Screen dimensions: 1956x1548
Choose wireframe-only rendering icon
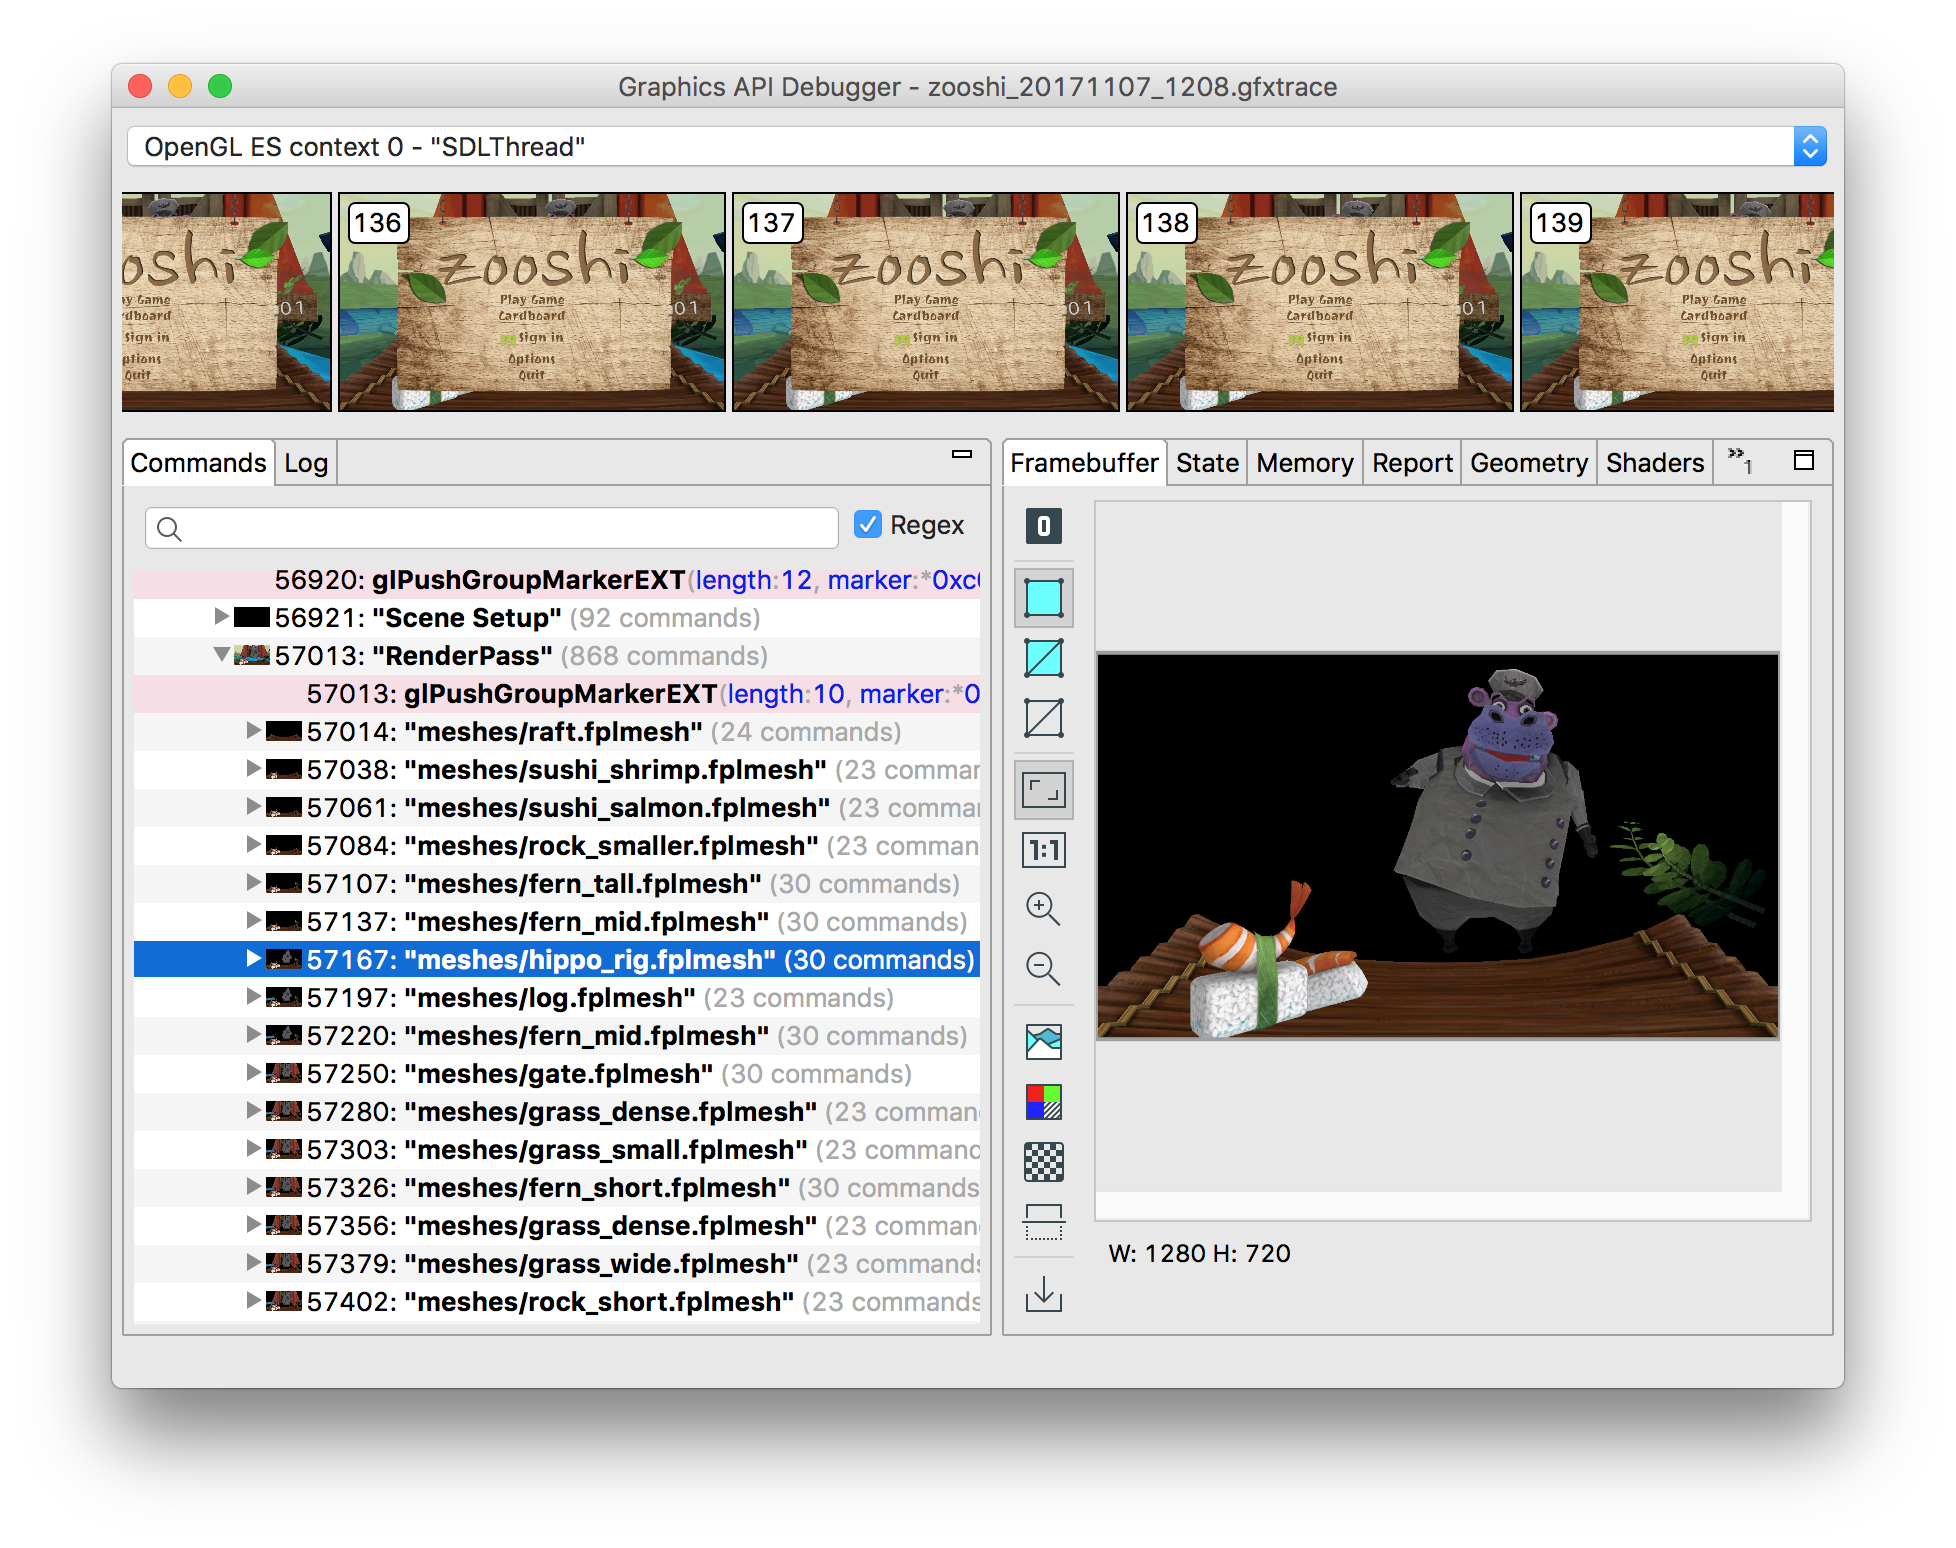1043,718
